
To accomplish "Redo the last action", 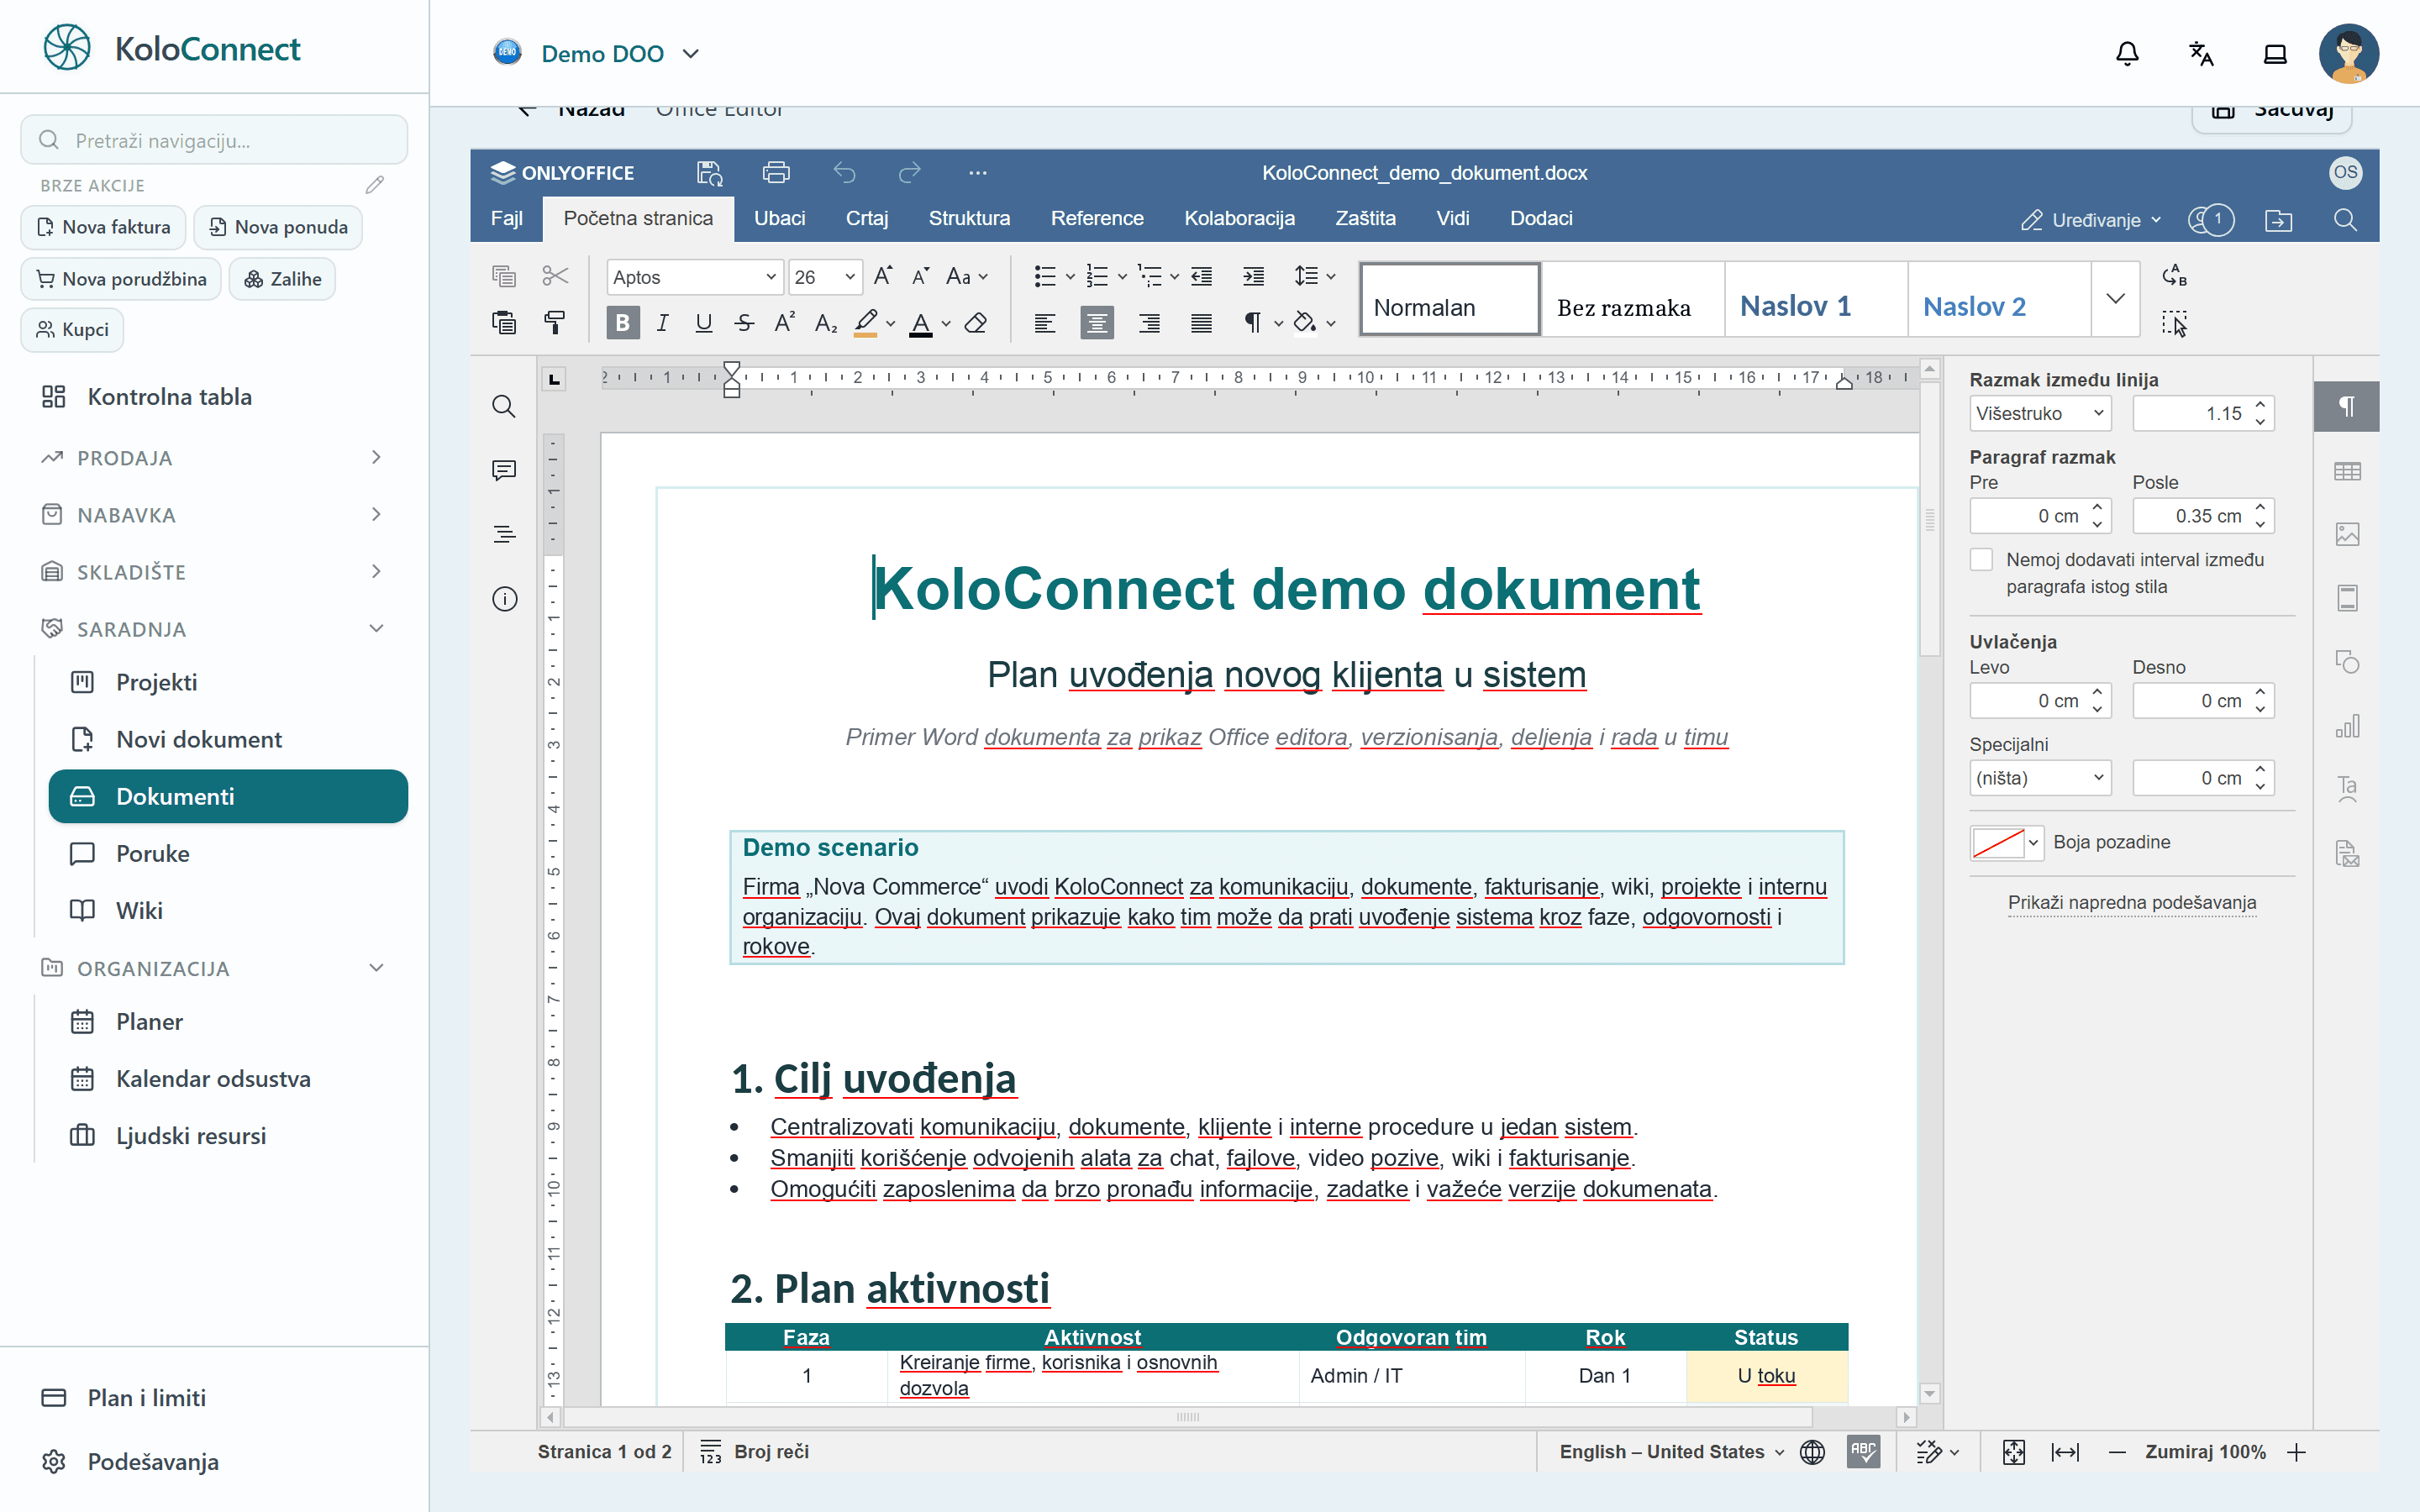I will tap(909, 173).
